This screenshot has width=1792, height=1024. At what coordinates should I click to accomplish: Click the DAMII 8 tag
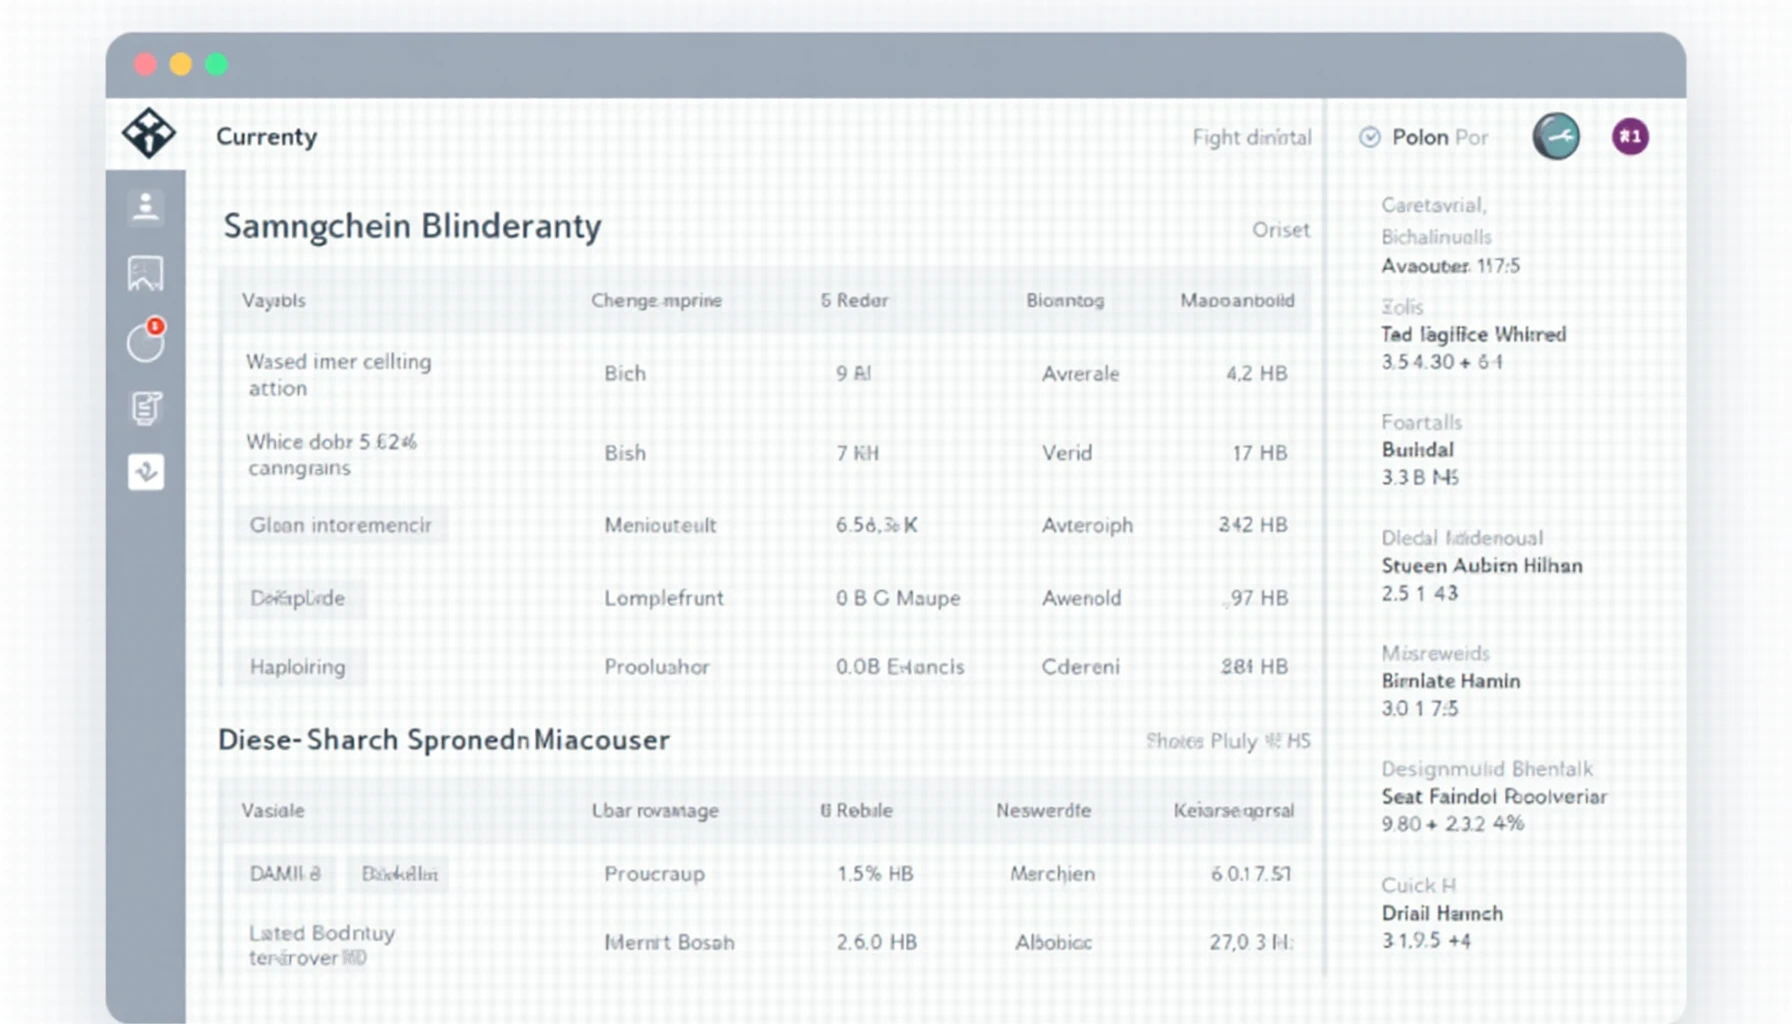pyautogui.click(x=285, y=874)
